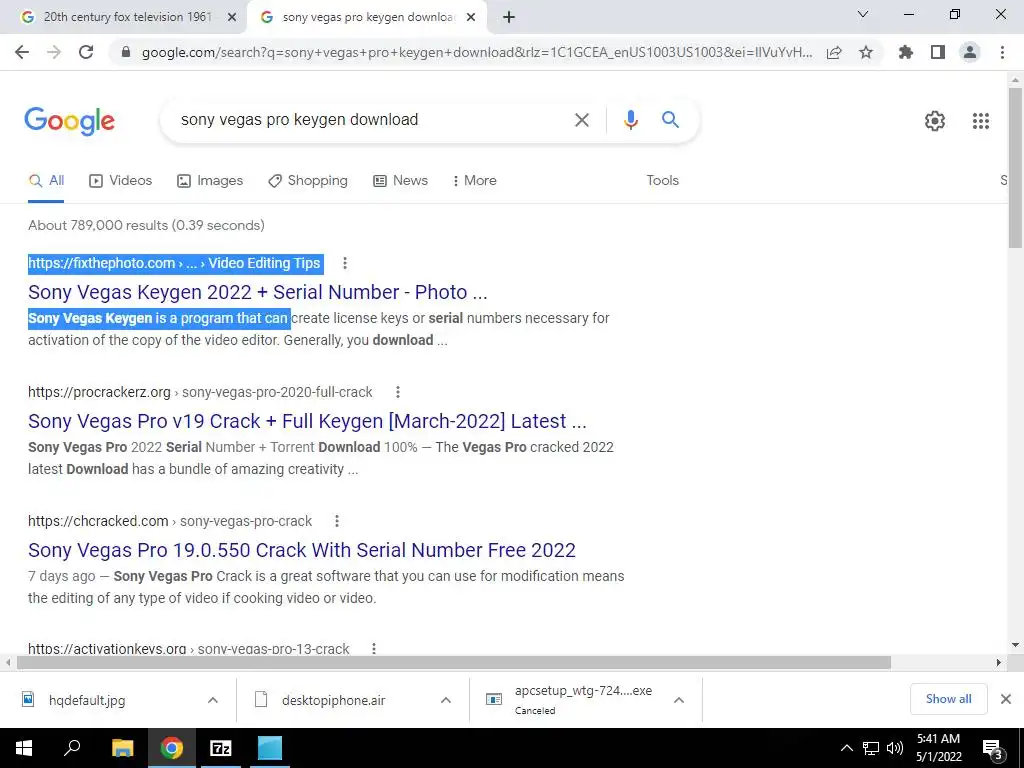Click the forward navigation arrow

pos(54,52)
